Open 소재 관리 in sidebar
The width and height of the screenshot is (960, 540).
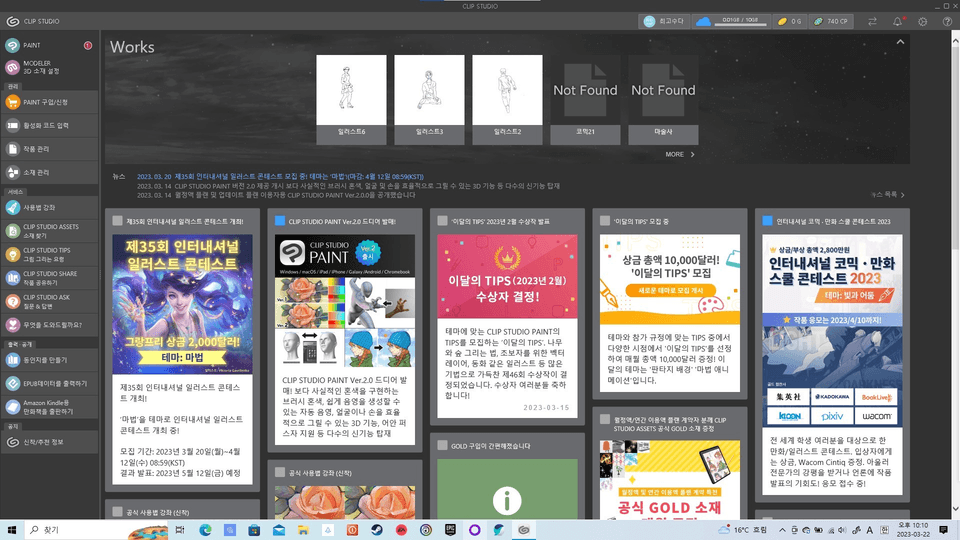(49, 173)
